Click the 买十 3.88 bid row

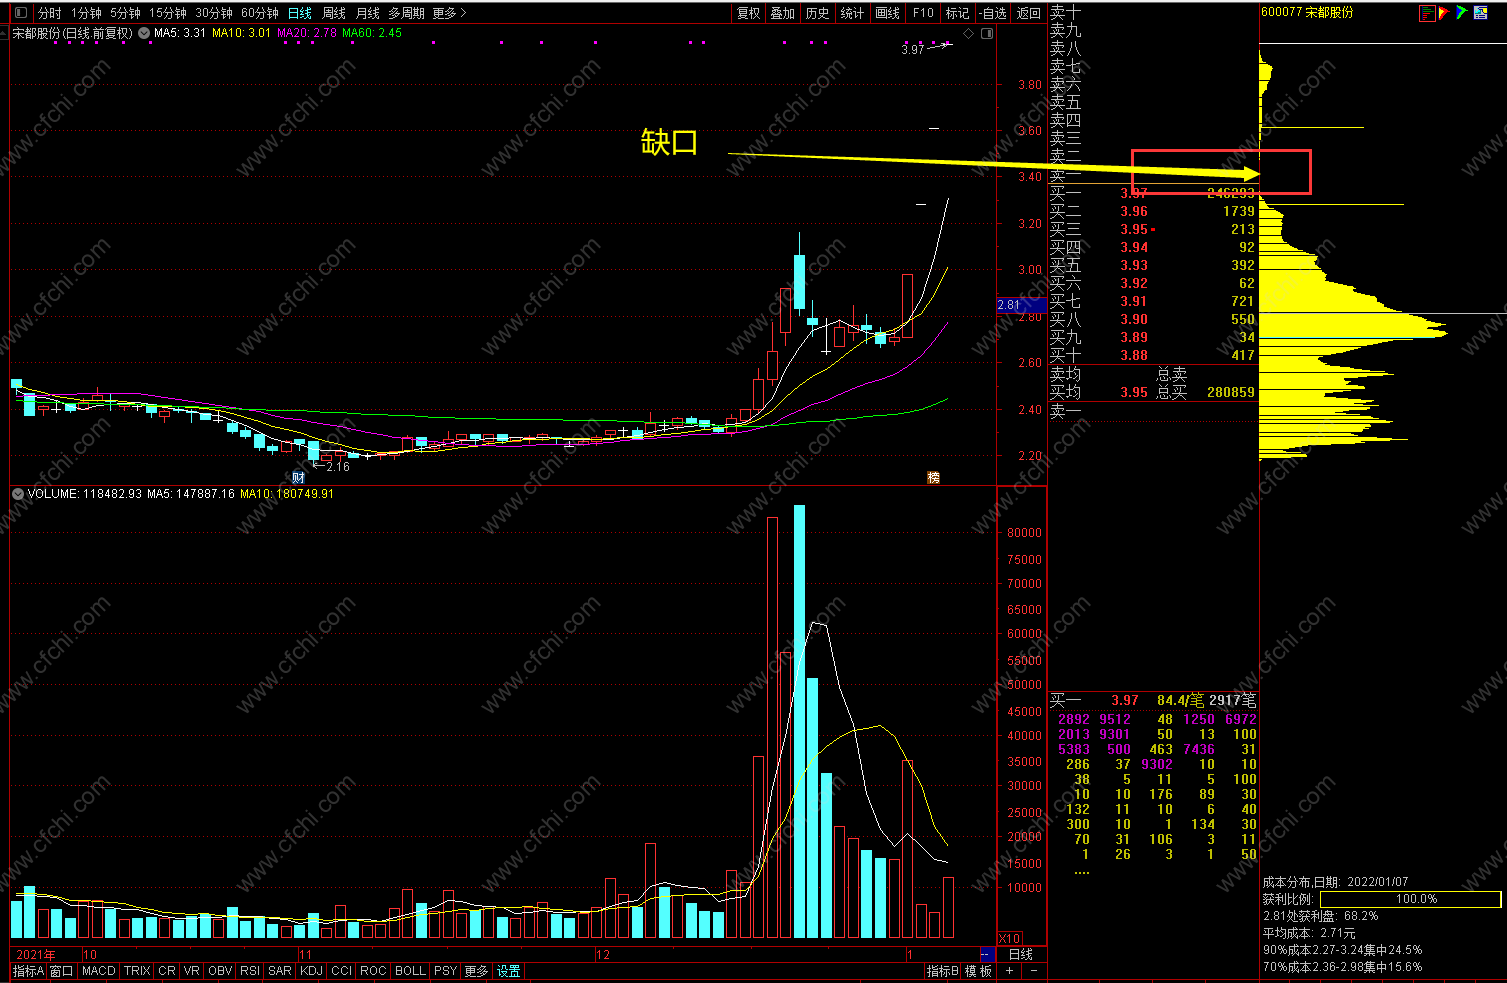[1152, 355]
